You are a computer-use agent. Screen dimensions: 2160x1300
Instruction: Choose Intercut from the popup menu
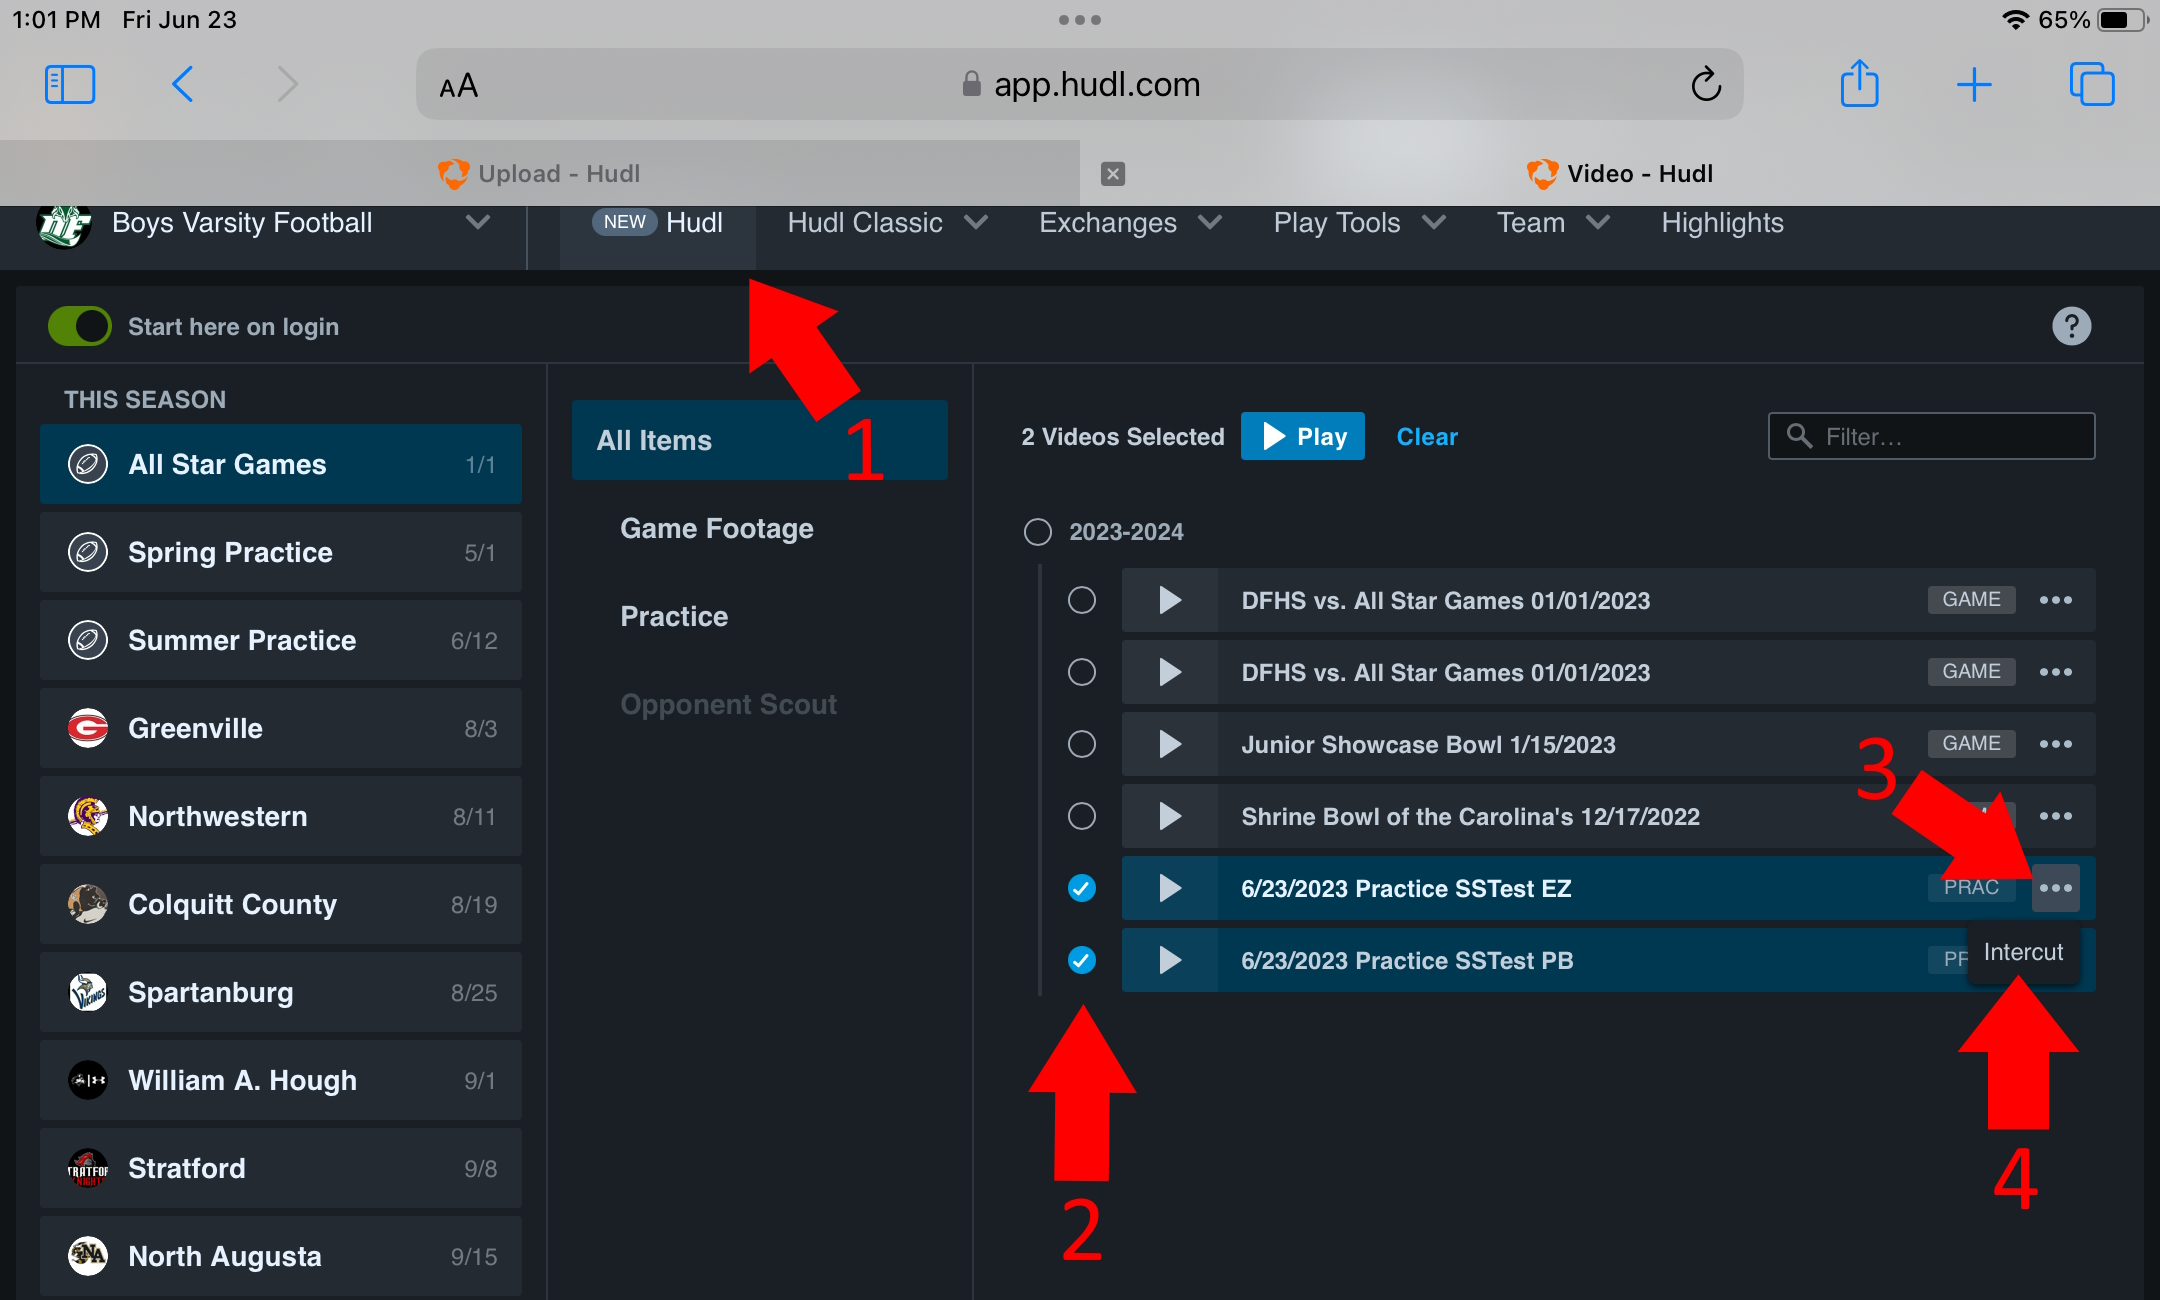point(2023,953)
